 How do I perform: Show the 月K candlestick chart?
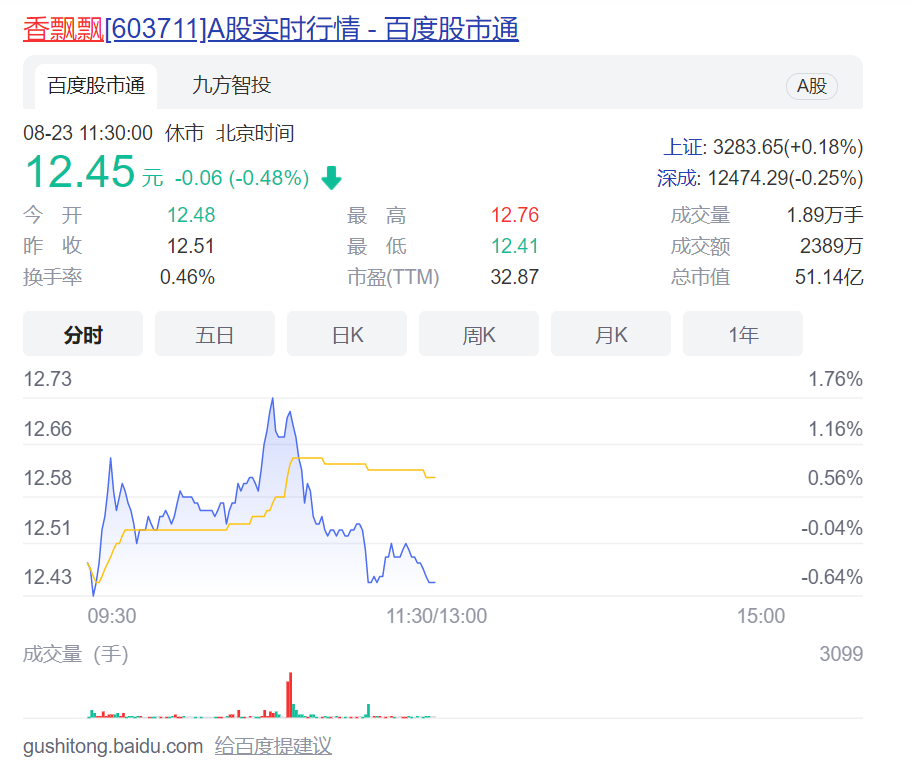pyautogui.click(x=611, y=334)
